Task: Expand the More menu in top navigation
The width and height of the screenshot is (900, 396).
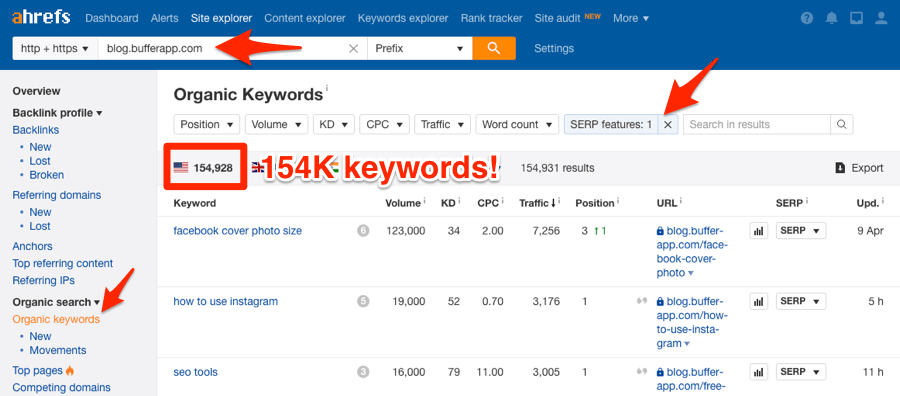Action: coord(631,18)
